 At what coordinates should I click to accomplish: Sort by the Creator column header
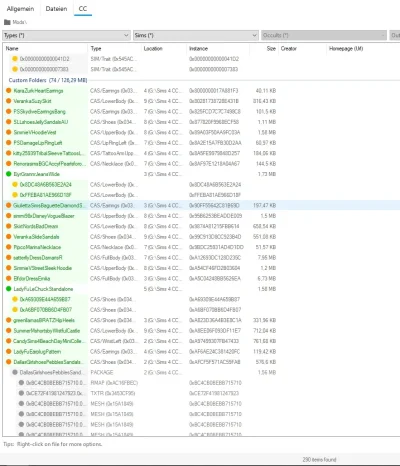pyautogui.click(x=289, y=48)
